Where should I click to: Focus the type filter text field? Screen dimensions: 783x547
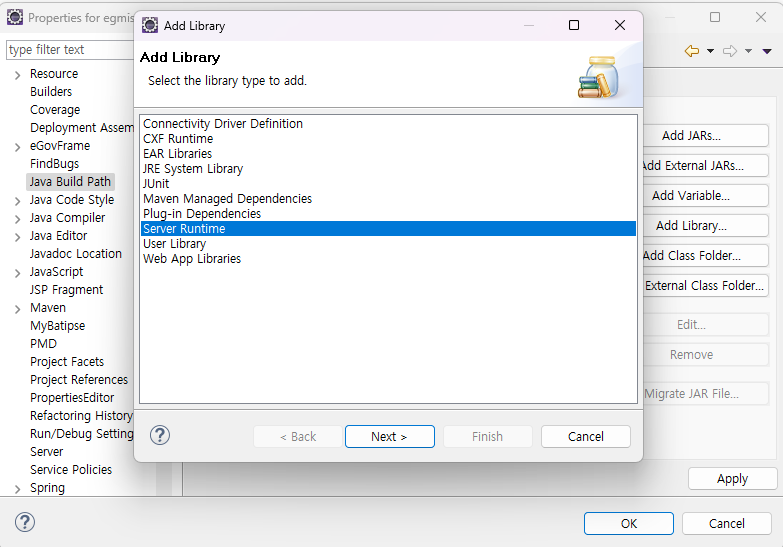coord(70,49)
